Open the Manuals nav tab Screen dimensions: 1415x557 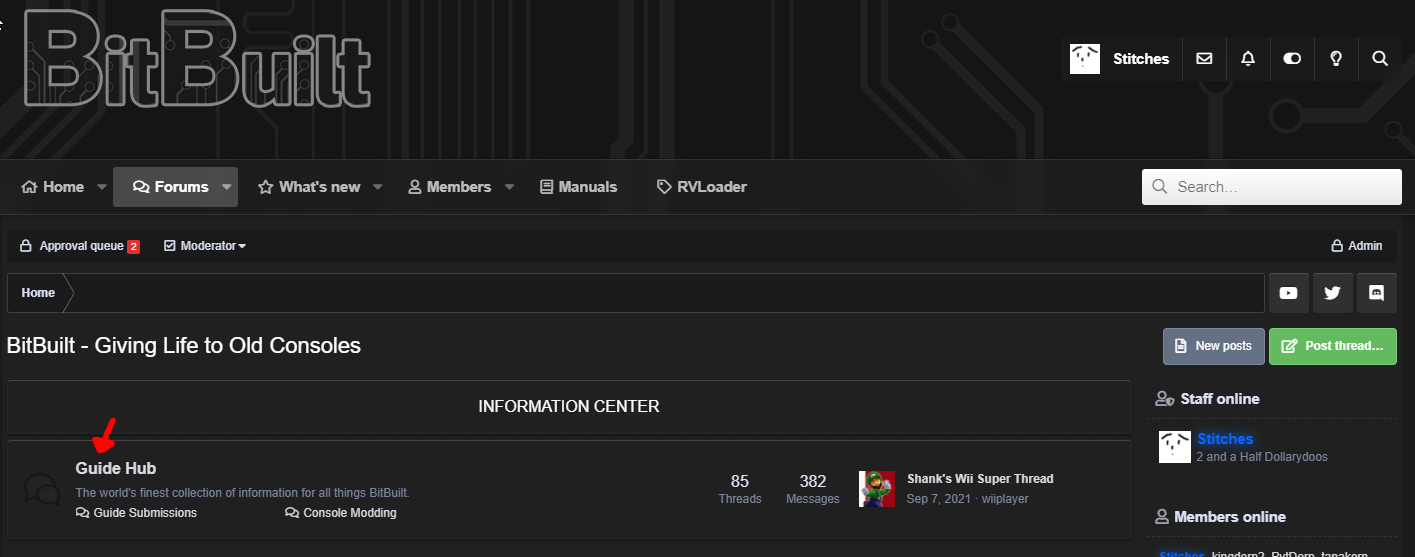click(578, 187)
